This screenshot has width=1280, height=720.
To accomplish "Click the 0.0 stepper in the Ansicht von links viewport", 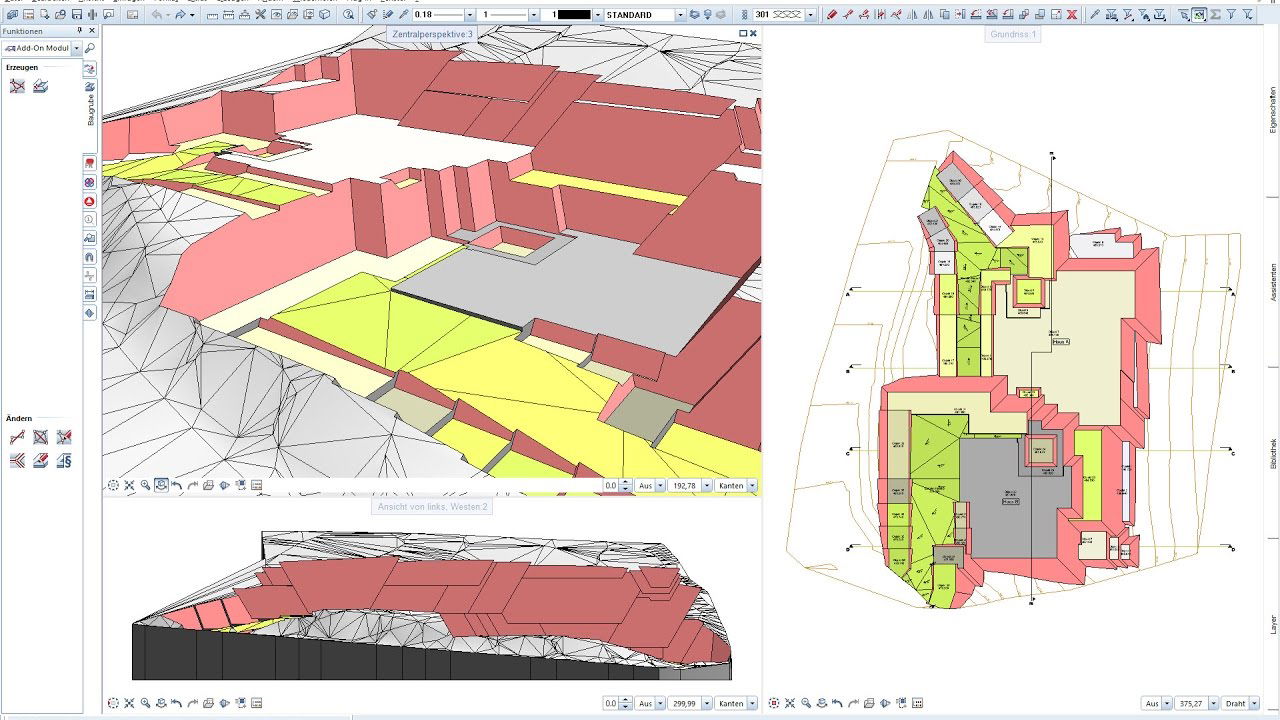I will tap(625, 703).
